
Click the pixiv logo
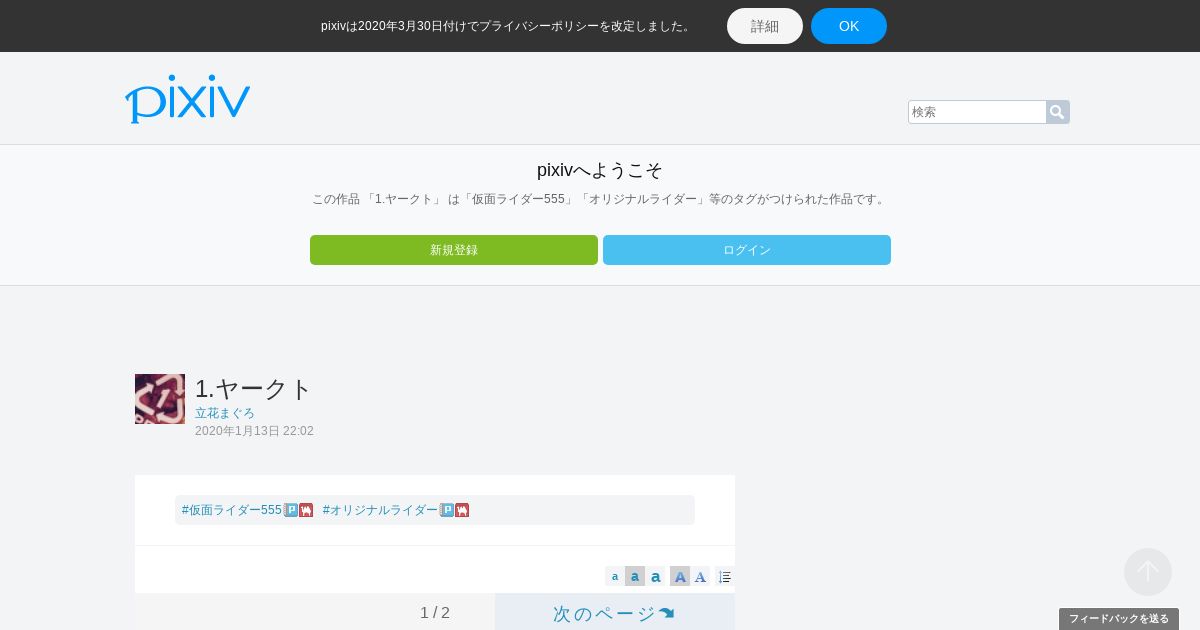(187, 99)
